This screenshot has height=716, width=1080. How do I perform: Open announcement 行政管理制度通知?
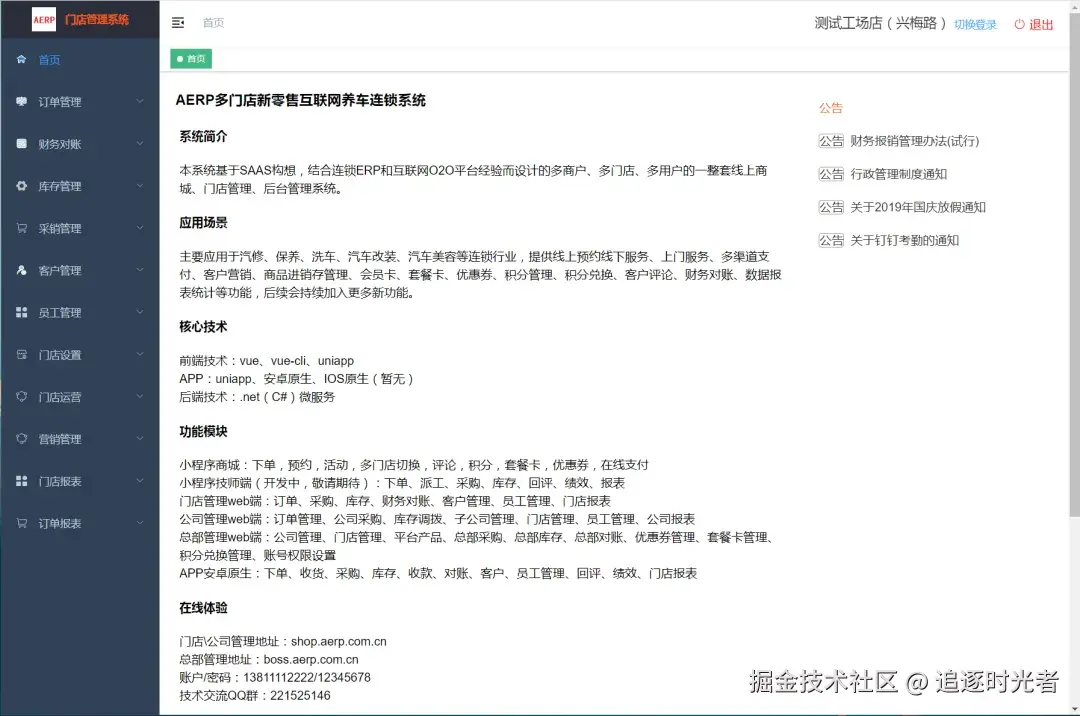tap(898, 174)
